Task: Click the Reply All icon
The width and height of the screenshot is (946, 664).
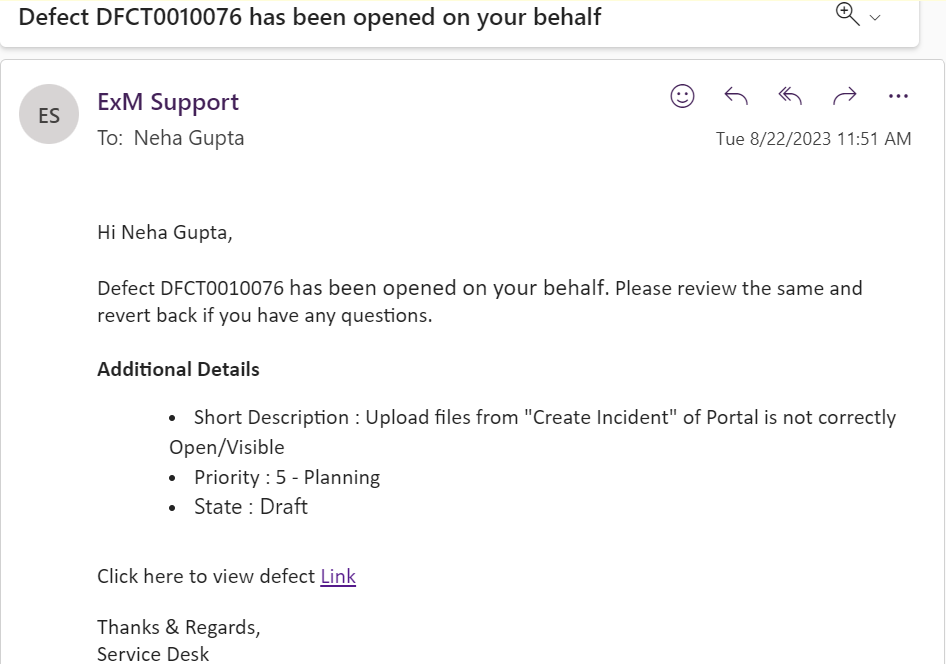Action: click(x=790, y=96)
